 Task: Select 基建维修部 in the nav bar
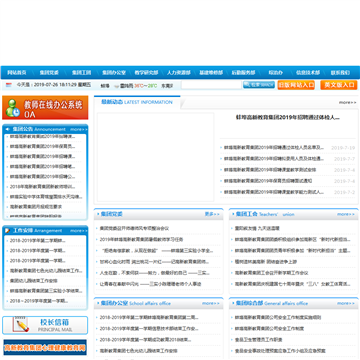tap(211, 72)
